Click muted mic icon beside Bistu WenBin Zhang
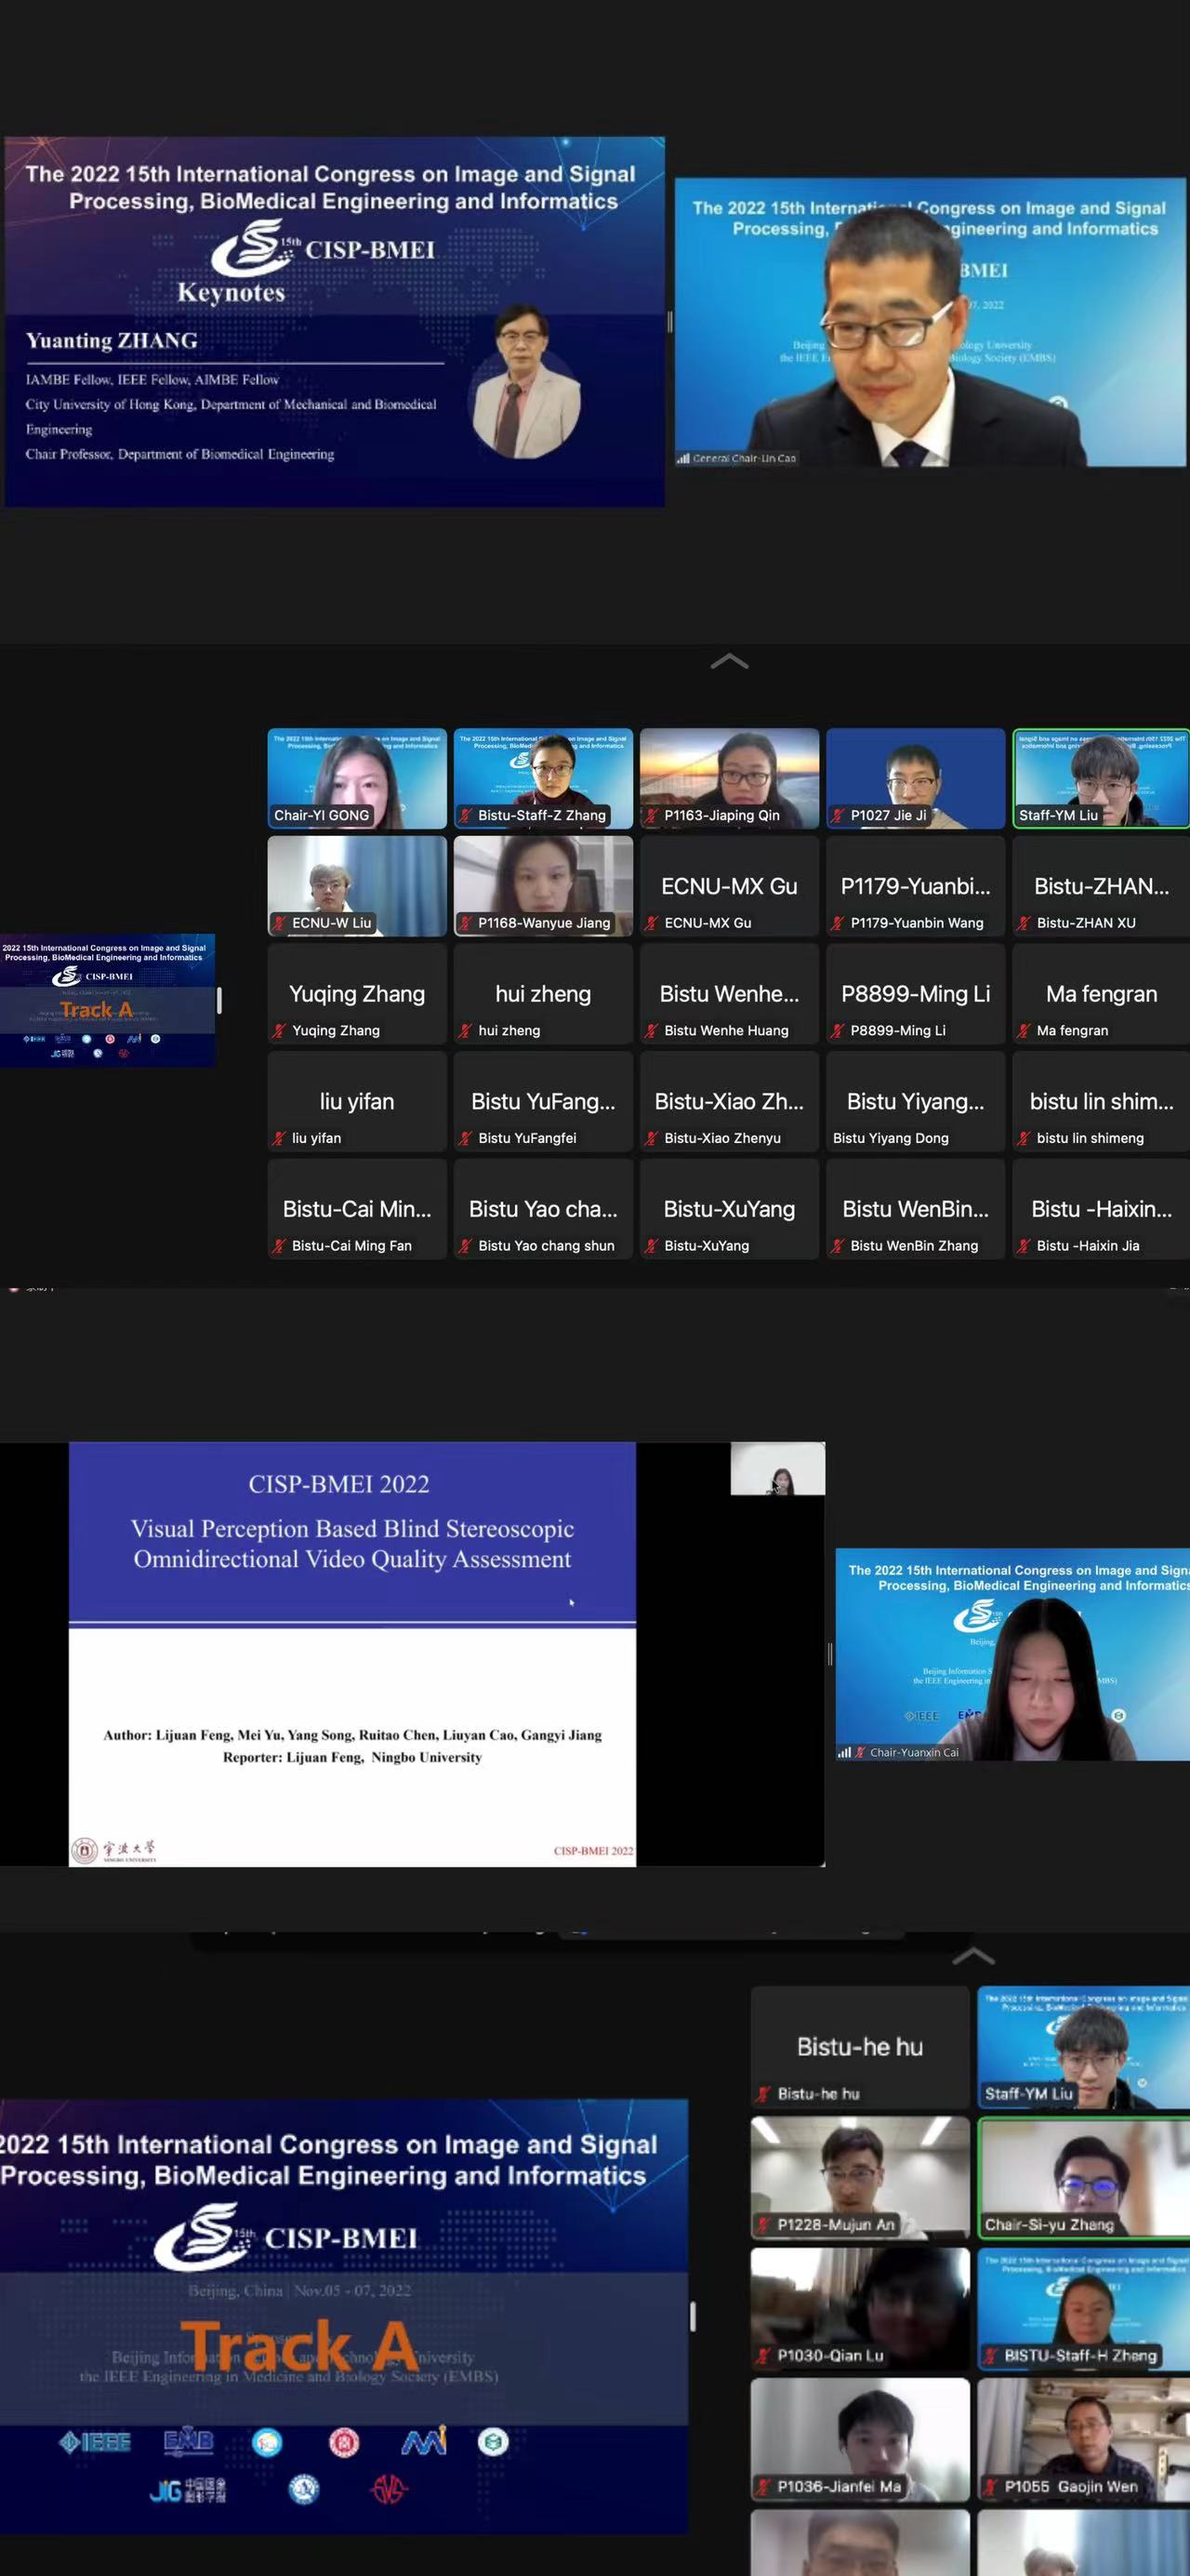The width and height of the screenshot is (1190, 2576). click(x=838, y=1246)
